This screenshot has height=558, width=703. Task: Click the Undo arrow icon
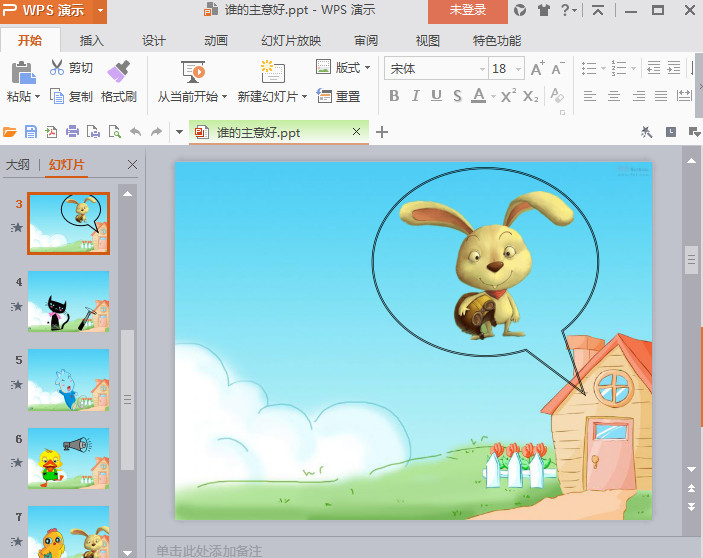click(x=135, y=132)
